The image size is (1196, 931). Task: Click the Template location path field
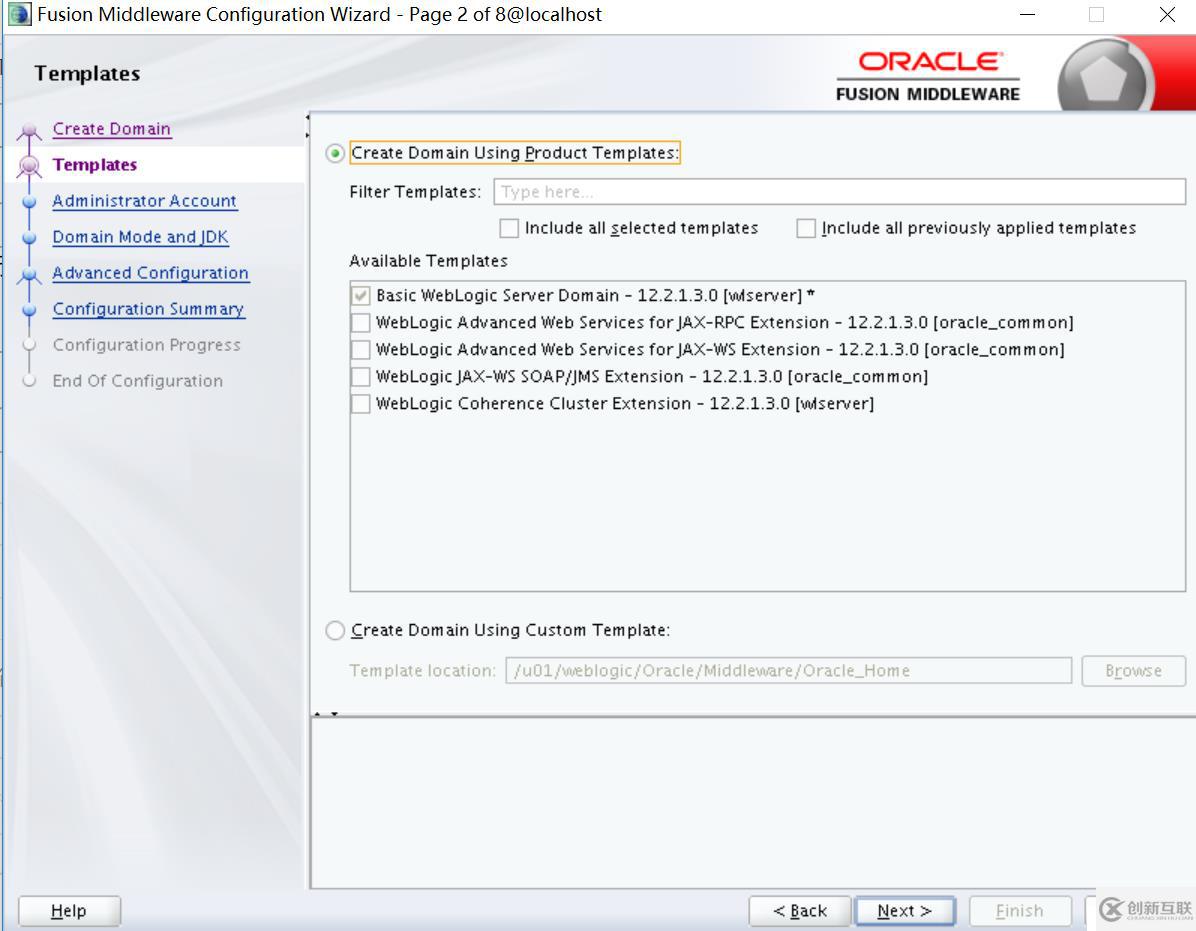(x=788, y=671)
